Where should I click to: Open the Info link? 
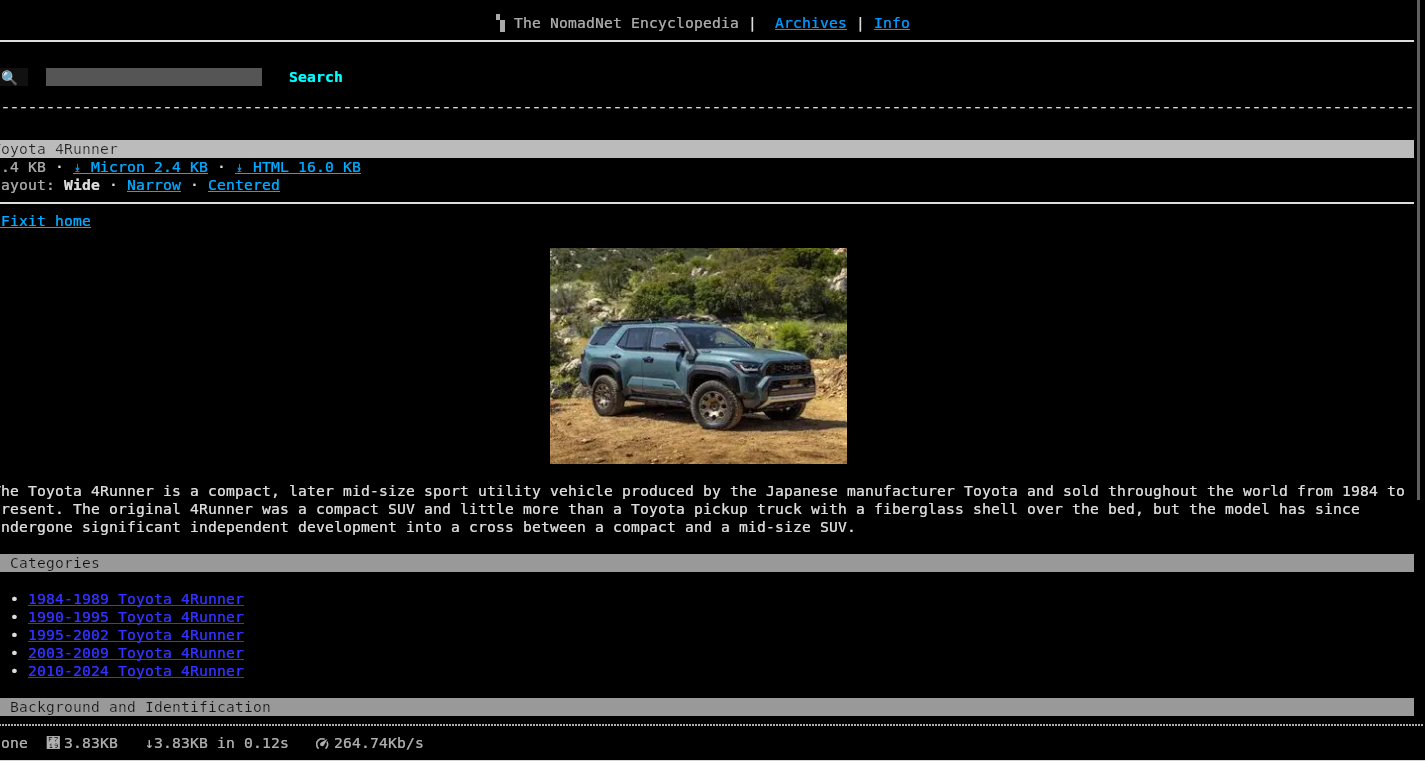[x=892, y=23]
